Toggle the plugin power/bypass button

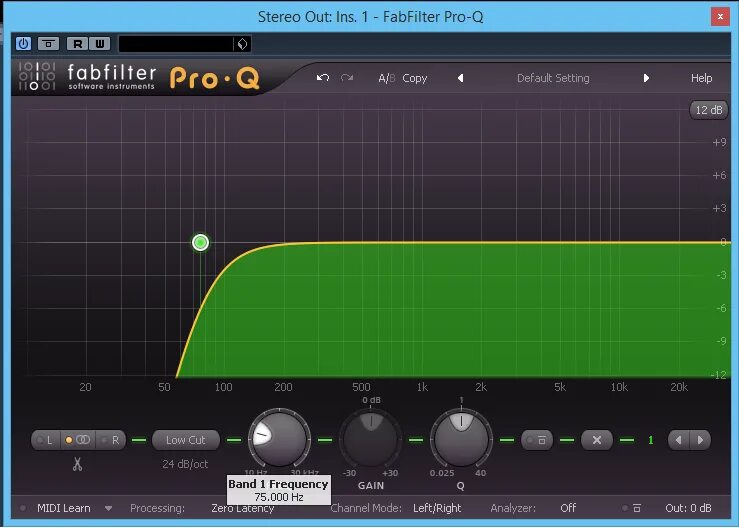pos(23,44)
